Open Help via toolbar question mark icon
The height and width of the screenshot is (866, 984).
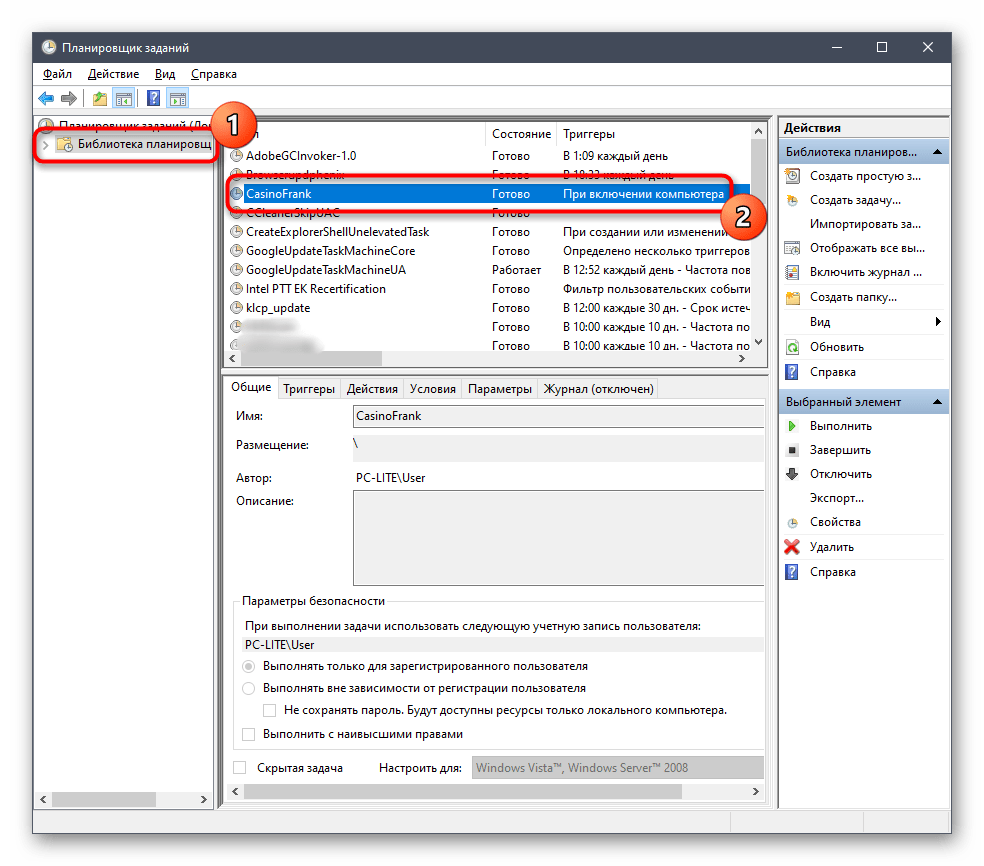tap(154, 99)
